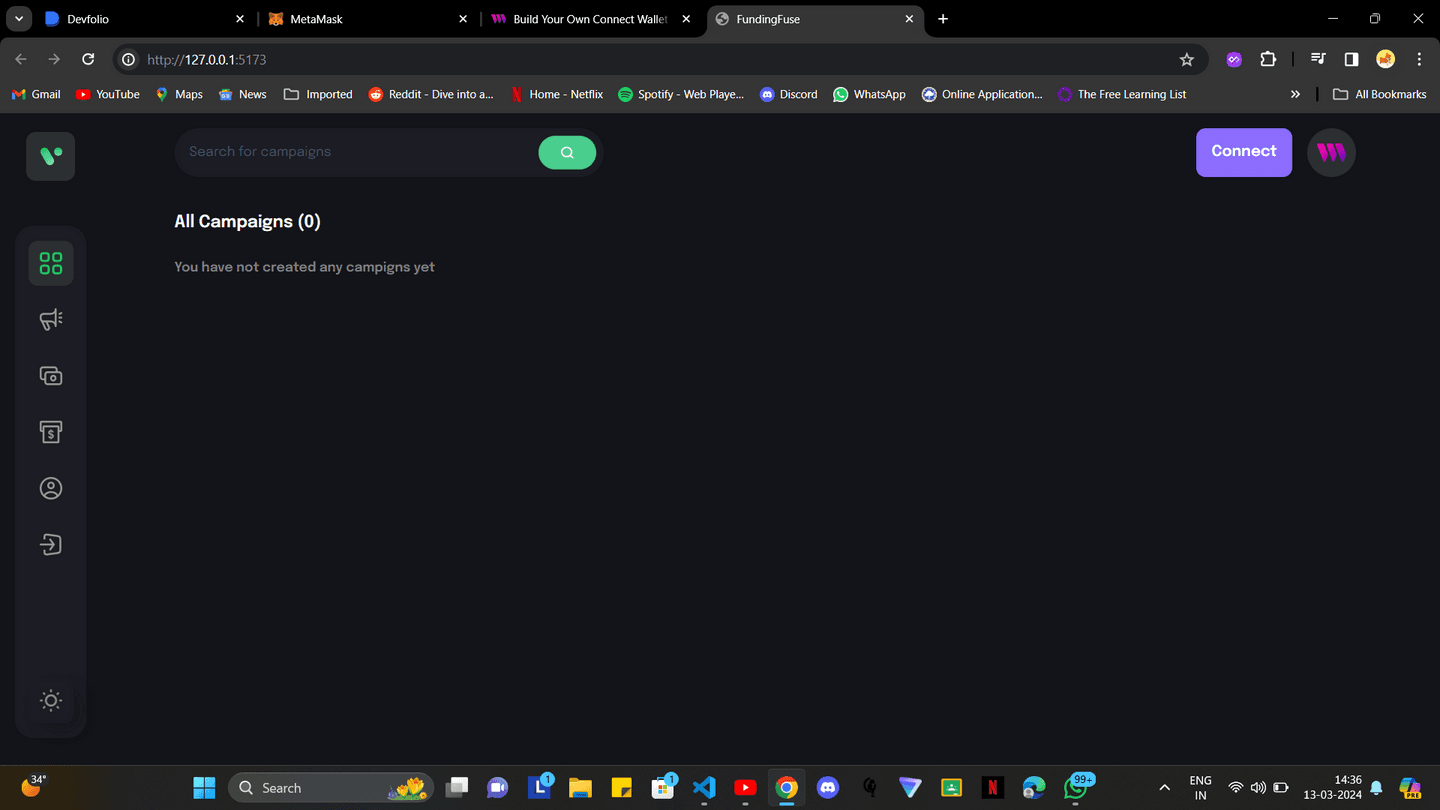
Task: Open the campaign megaphone icon in sidebar
Action: [x=51, y=319]
